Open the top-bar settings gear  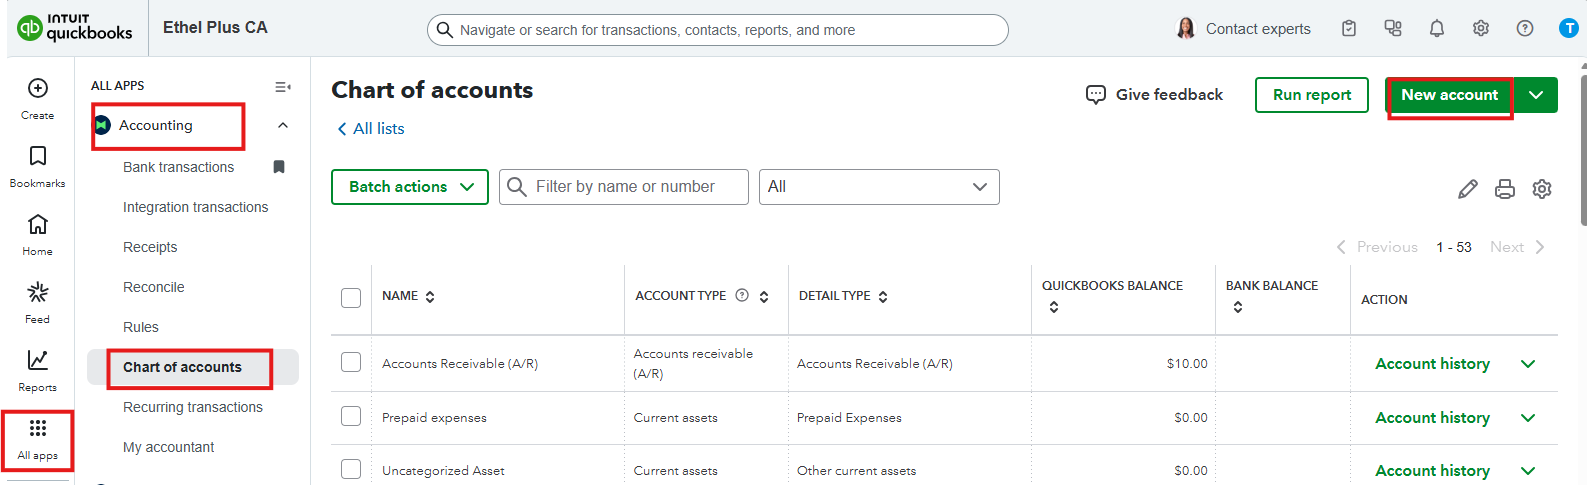coord(1481,29)
